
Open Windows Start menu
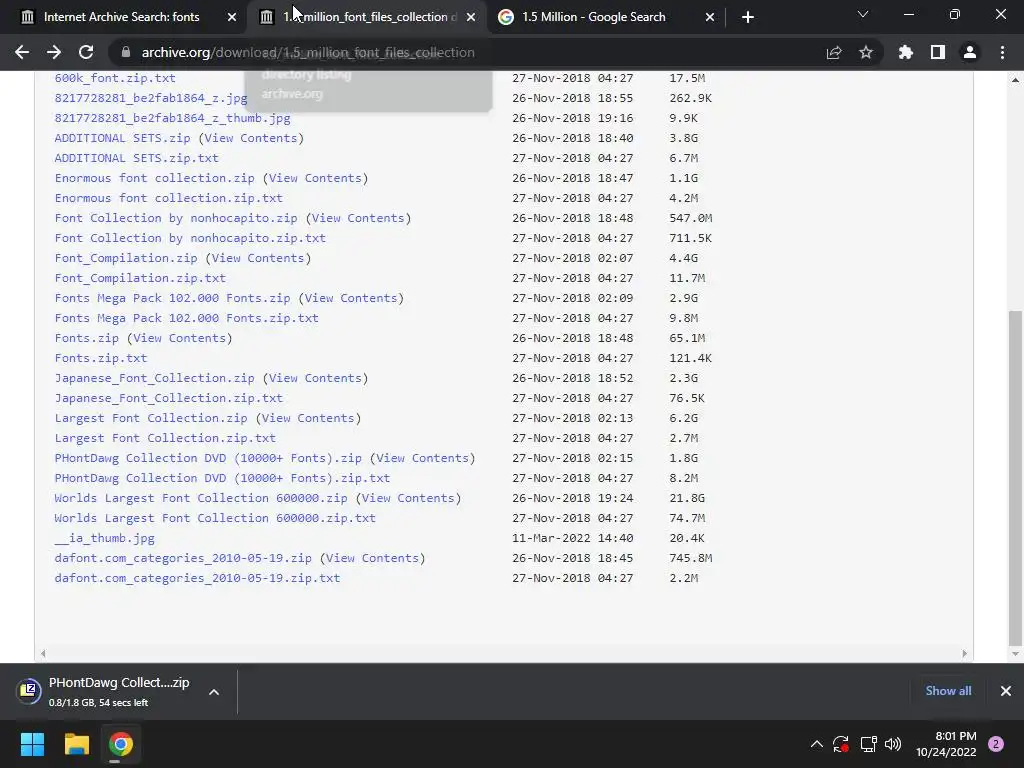point(32,744)
